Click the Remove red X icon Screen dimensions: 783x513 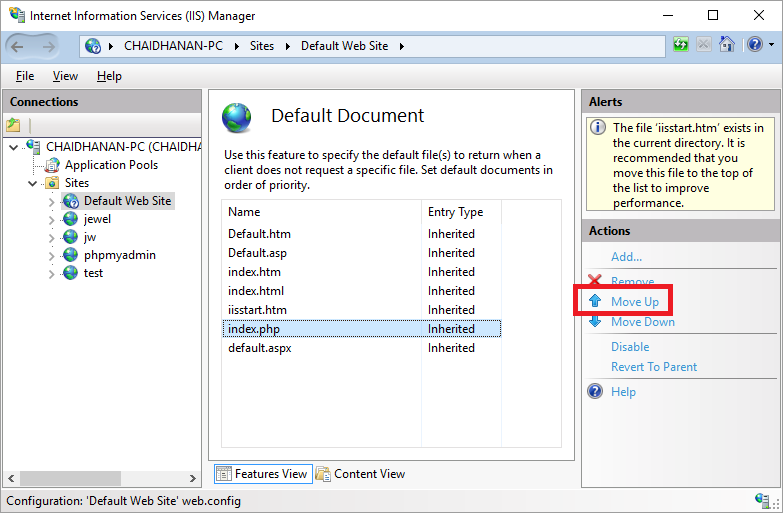point(595,279)
